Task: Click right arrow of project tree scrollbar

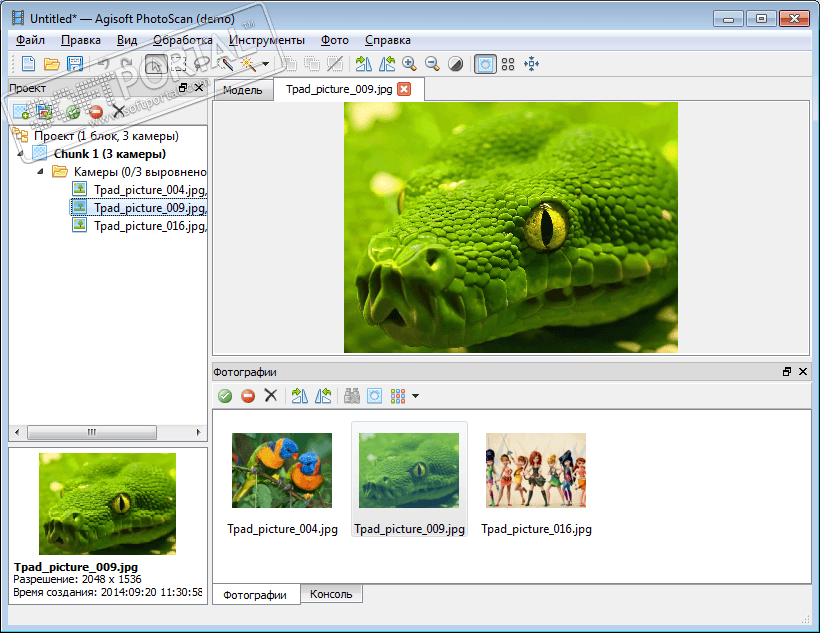Action: pos(198,432)
